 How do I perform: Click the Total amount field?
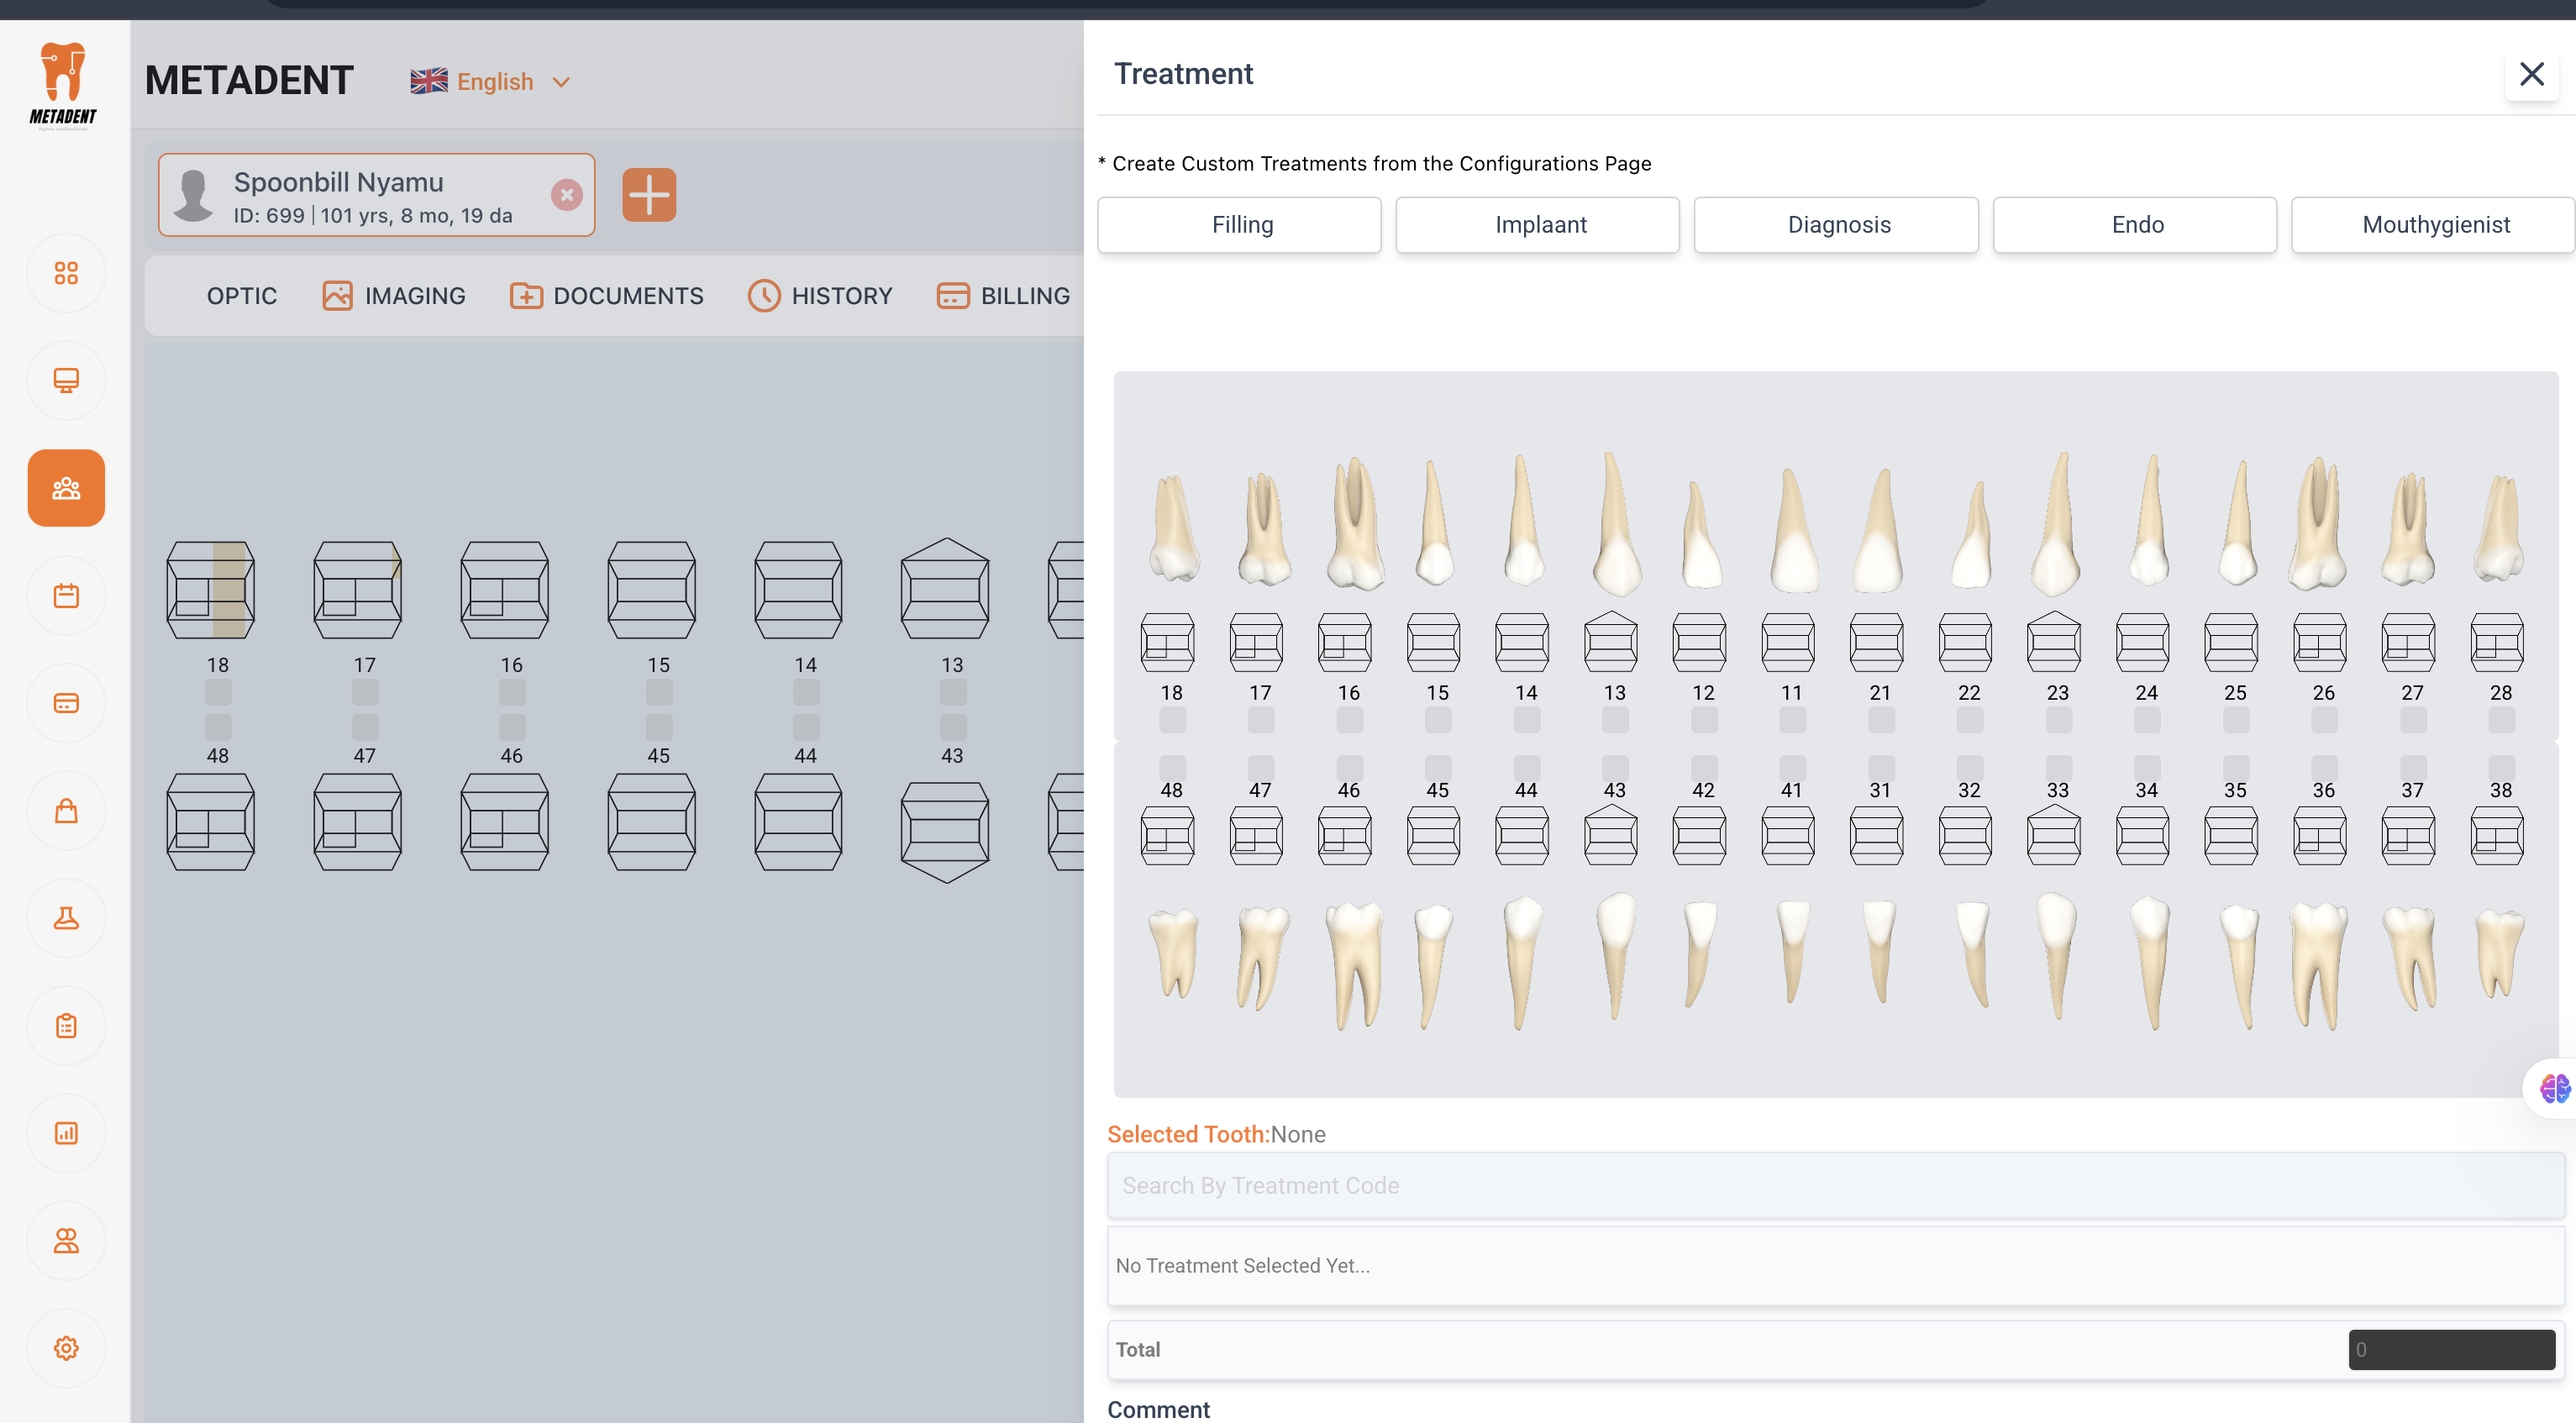click(2451, 1349)
